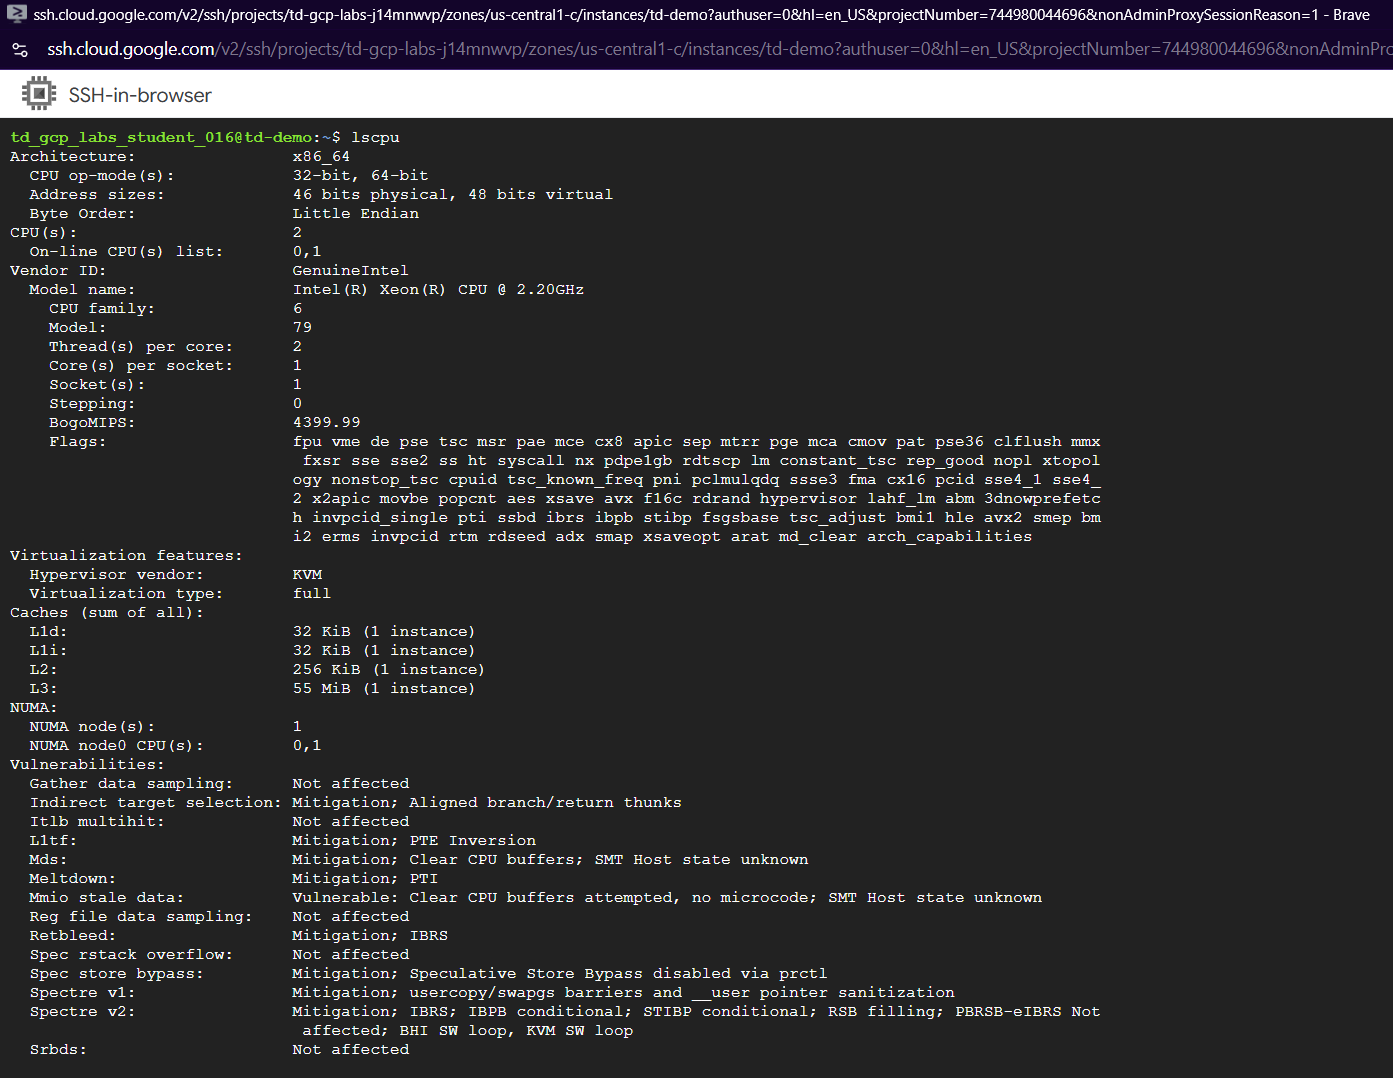Viewport: 1393px width, 1078px height.
Task: Click the Vulnerabilities section heading
Action: (x=87, y=765)
